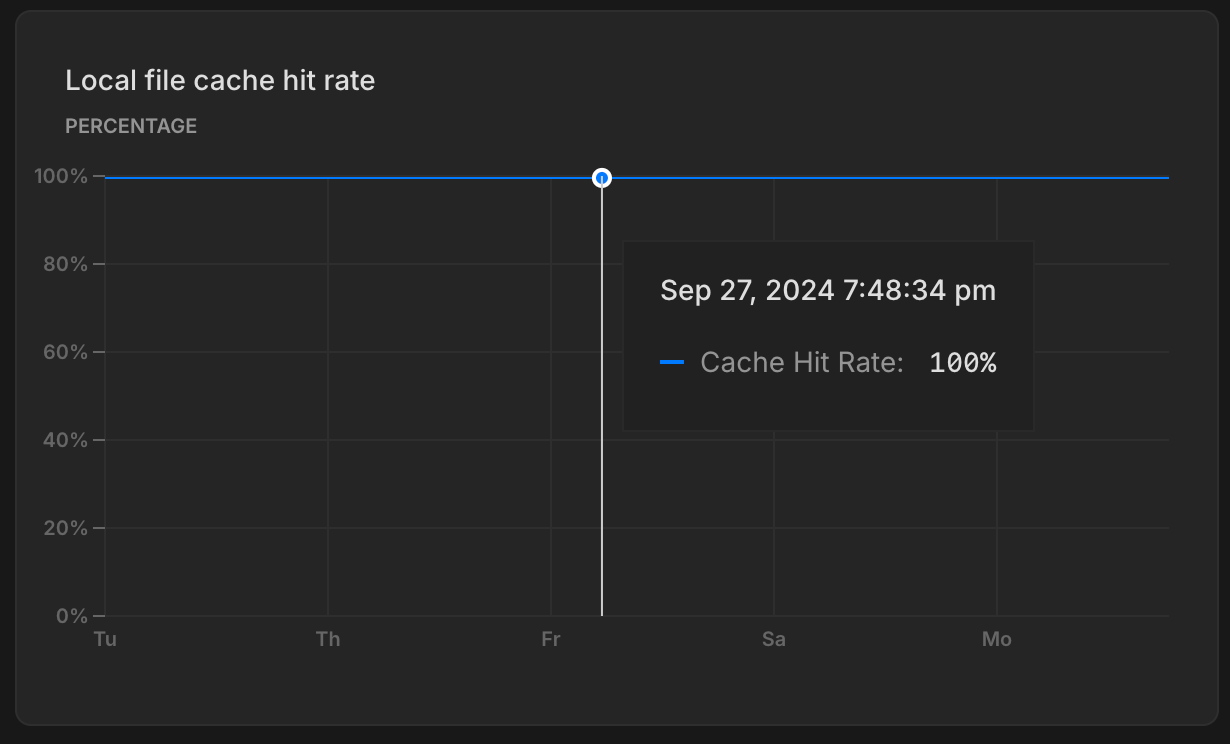Click the Sa x-axis day label
1230x744 pixels.
pyautogui.click(x=773, y=639)
